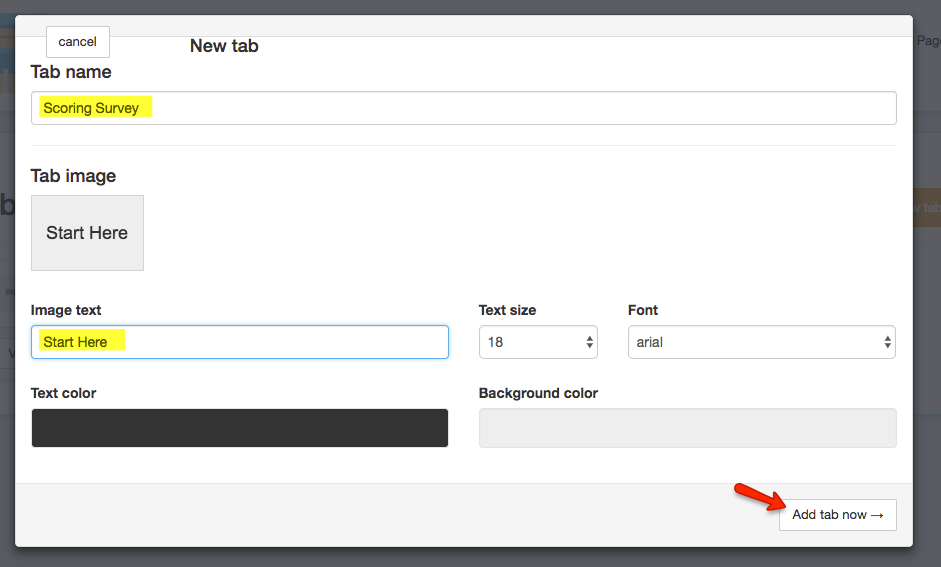Pick the light gray Background color swatch
The width and height of the screenshot is (941, 567).
(x=687, y=428)
